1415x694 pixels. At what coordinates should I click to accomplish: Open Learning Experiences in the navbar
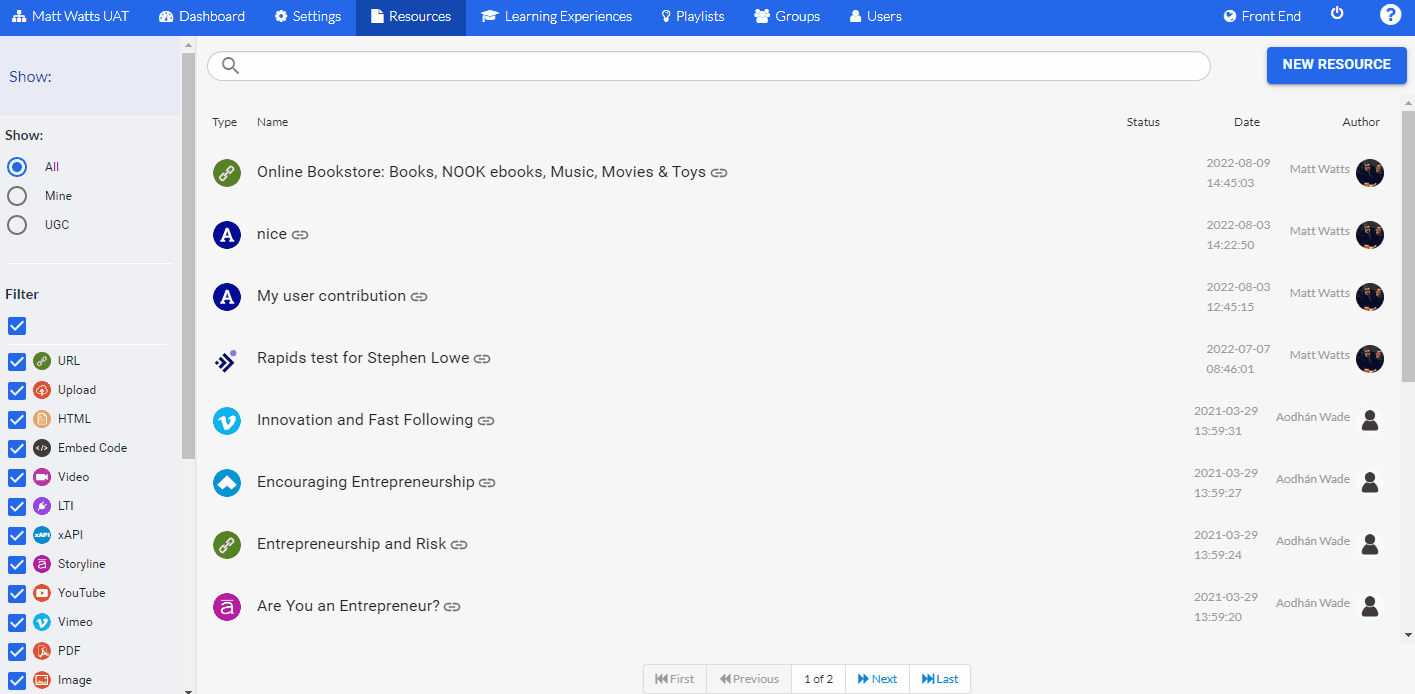pos(556,16)
